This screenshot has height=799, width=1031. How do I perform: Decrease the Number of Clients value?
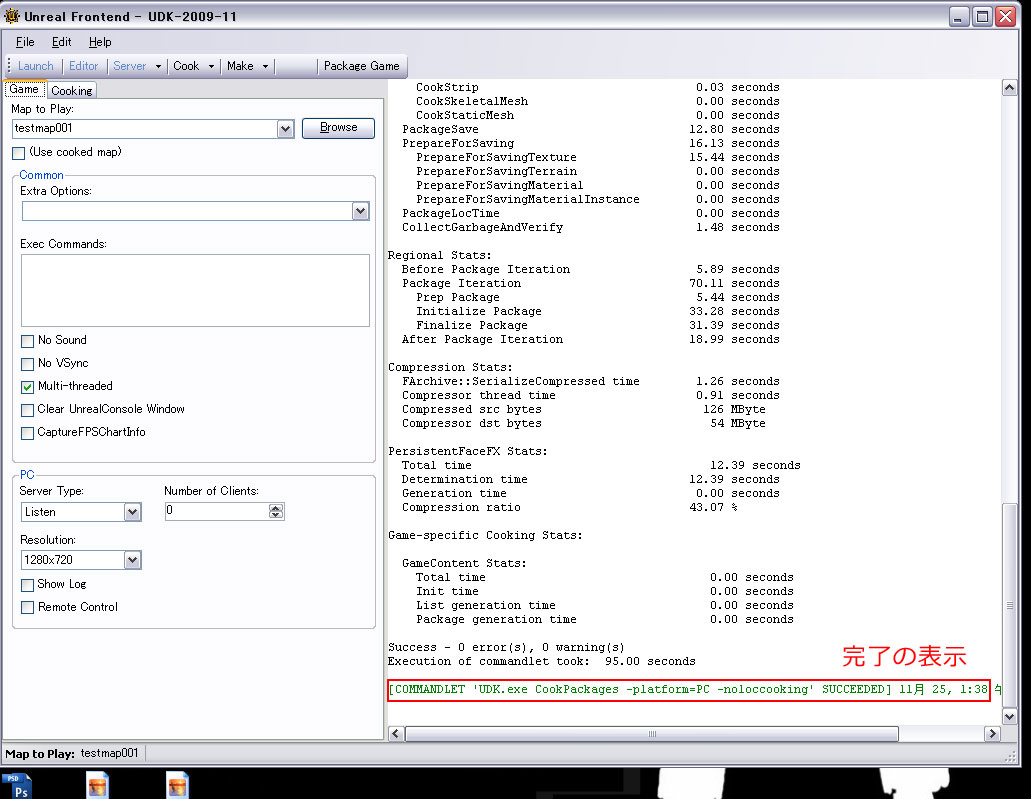276,515
